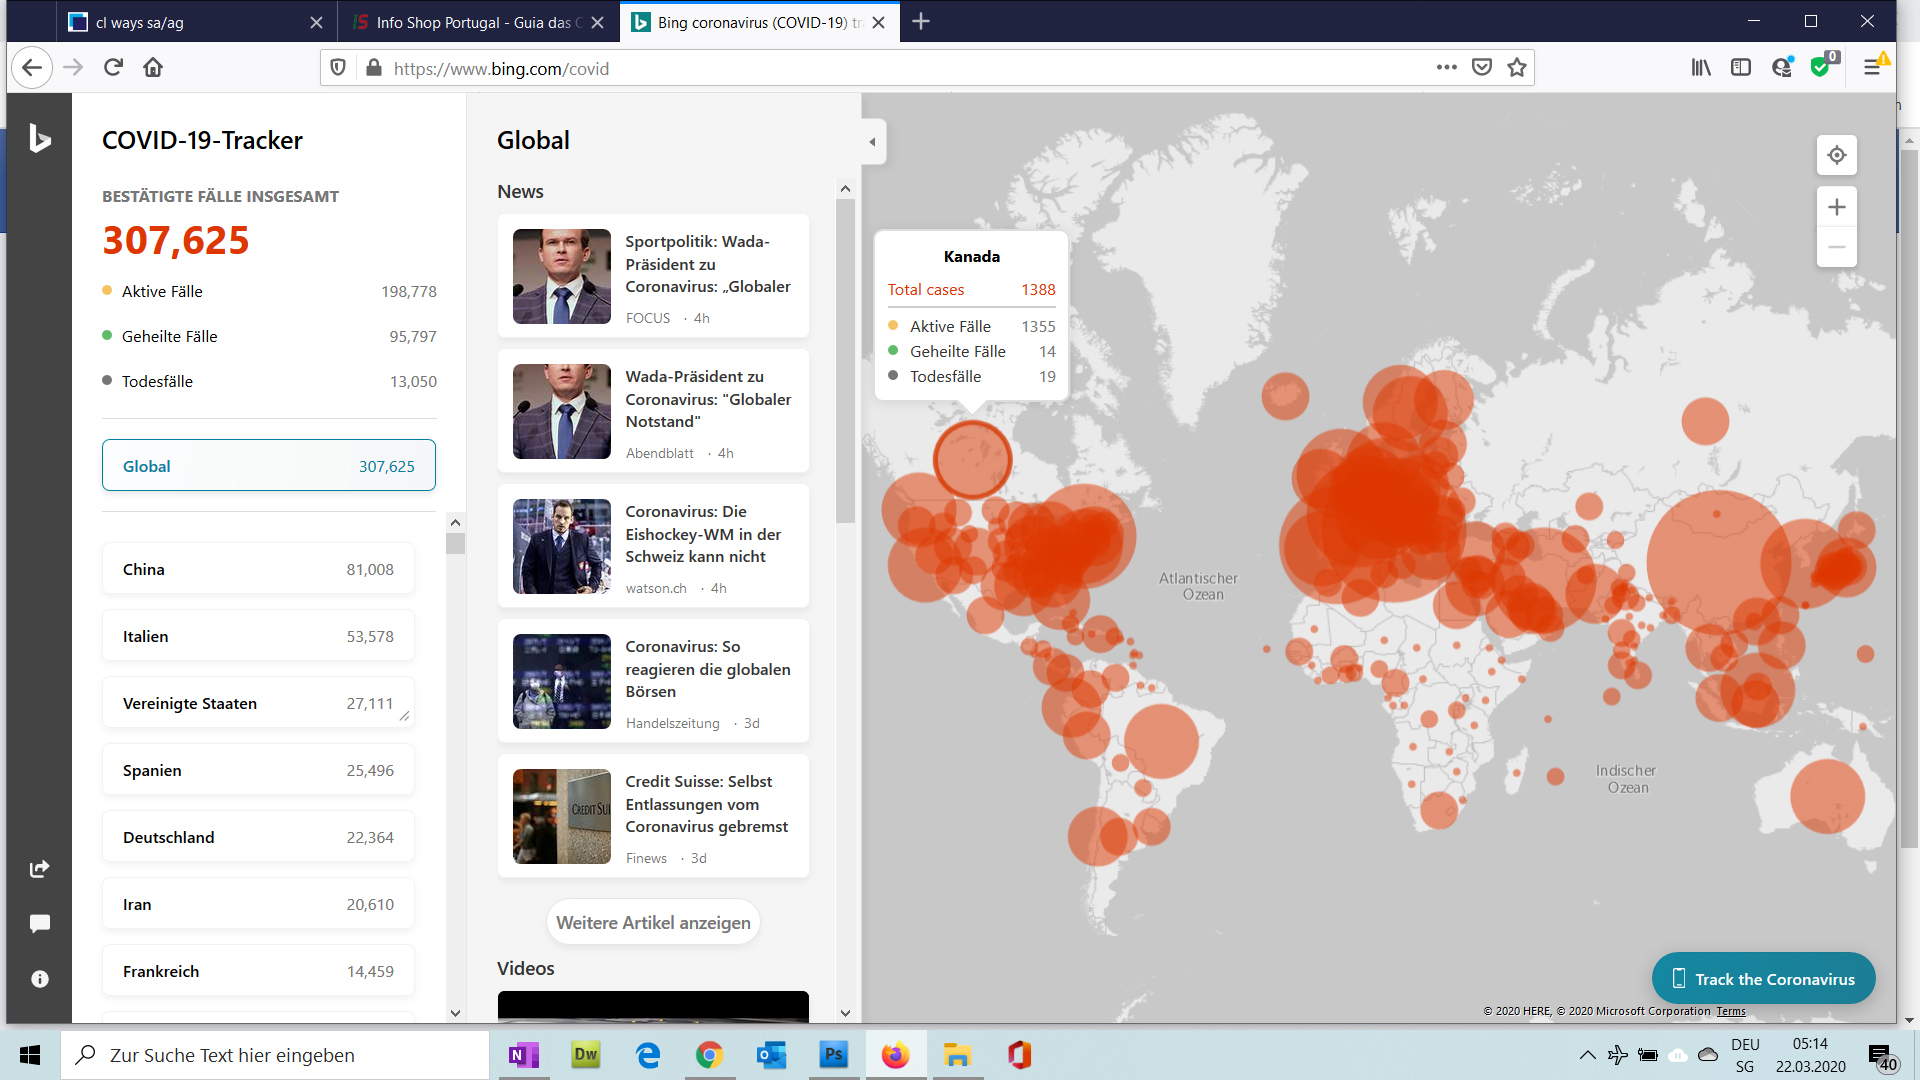Viewport: 1920px width, 1080px height.
Task: Zoom in the map with plus button
Action: (1836, 207)
